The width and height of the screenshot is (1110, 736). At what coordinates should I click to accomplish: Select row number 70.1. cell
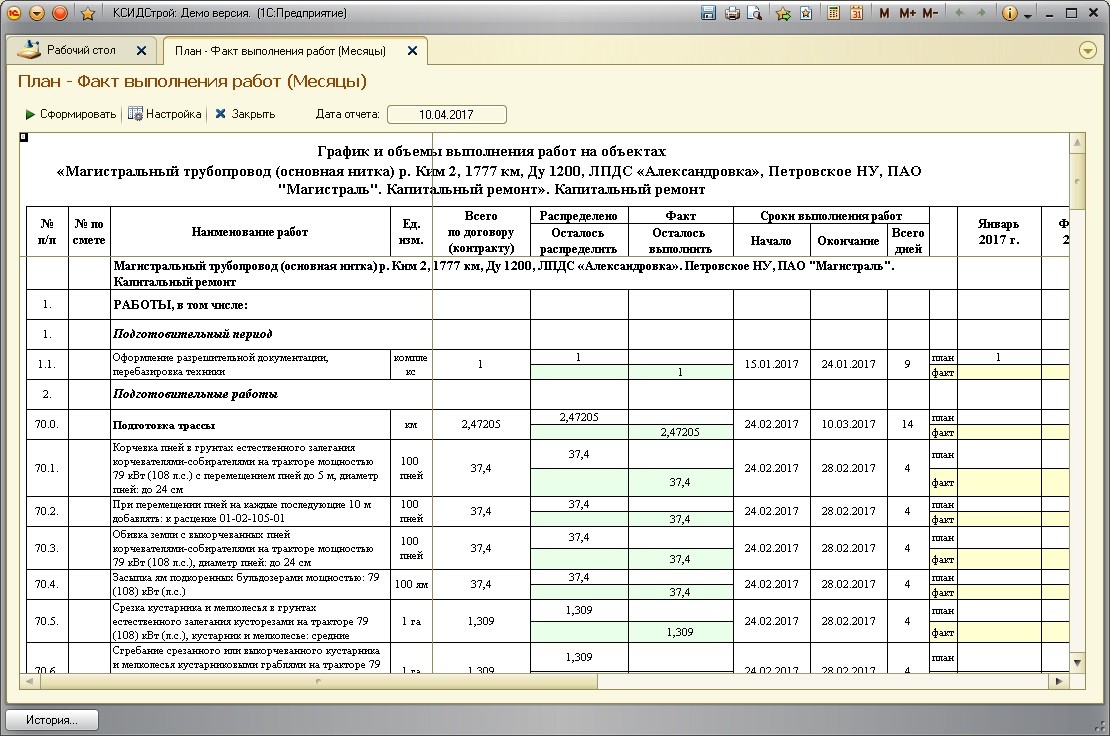47,468
